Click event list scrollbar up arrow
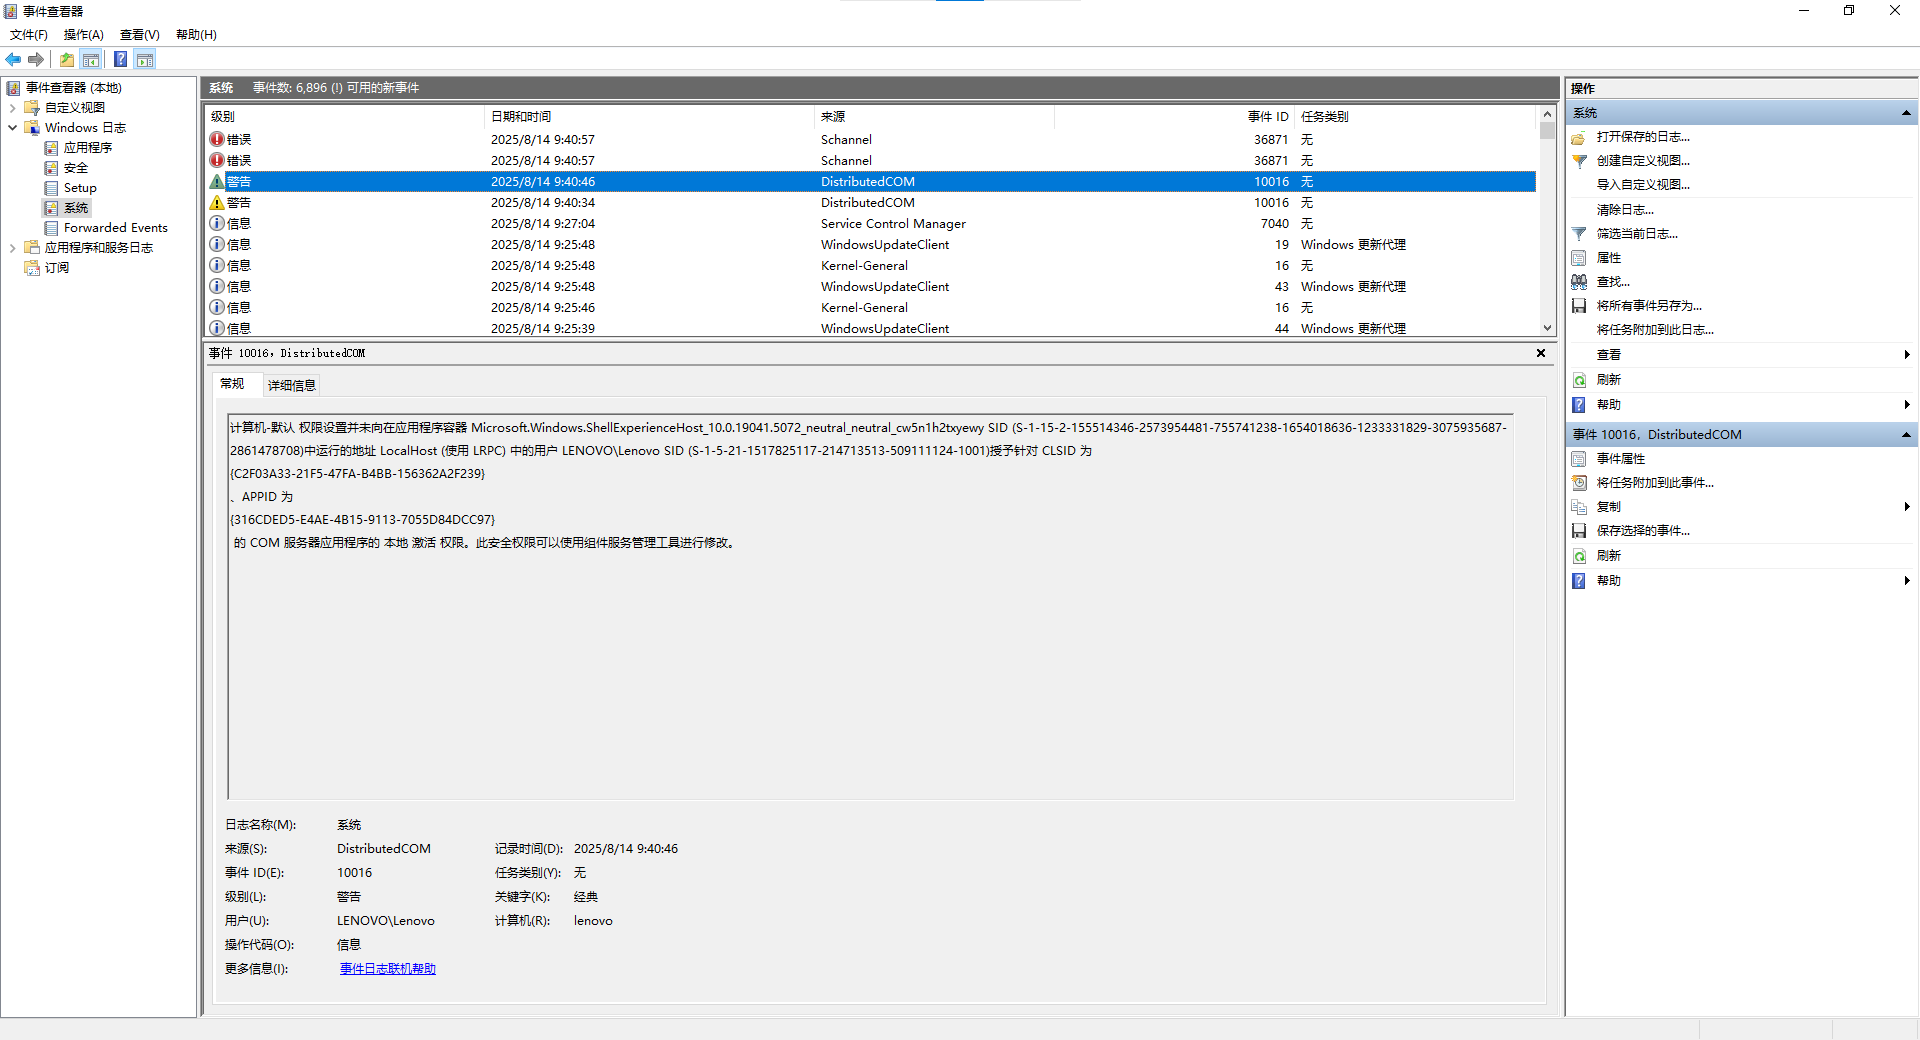This screenshot has height=1040, width=1920. (x=1547, y=114)
